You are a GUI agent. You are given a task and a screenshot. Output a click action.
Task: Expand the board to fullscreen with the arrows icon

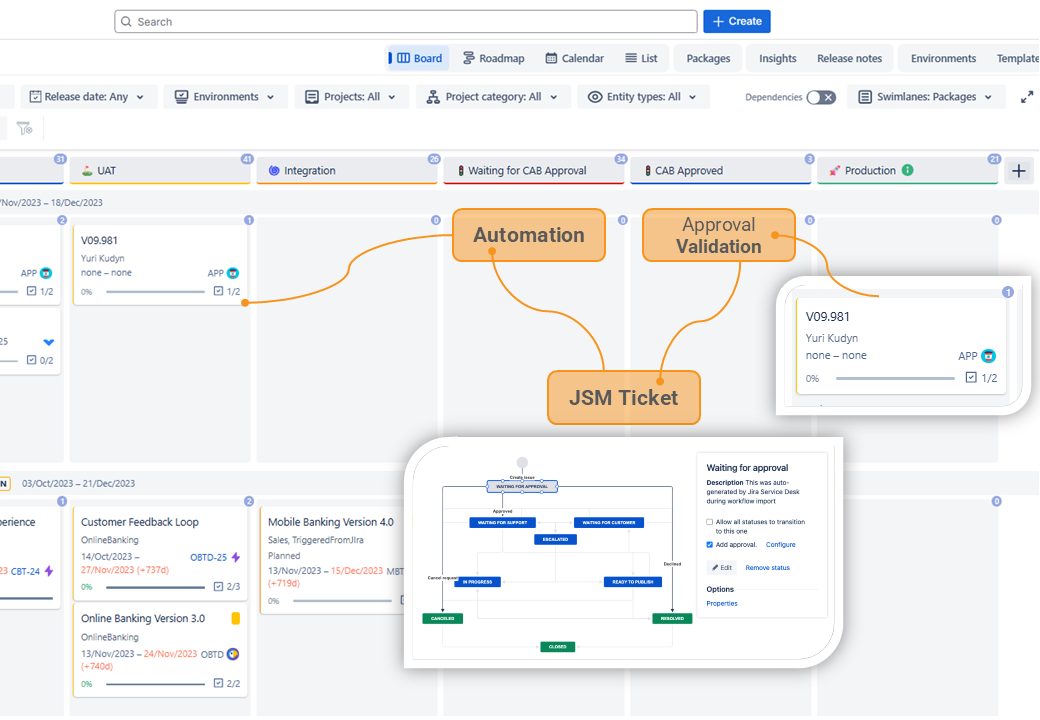(x=1027, y=97)
